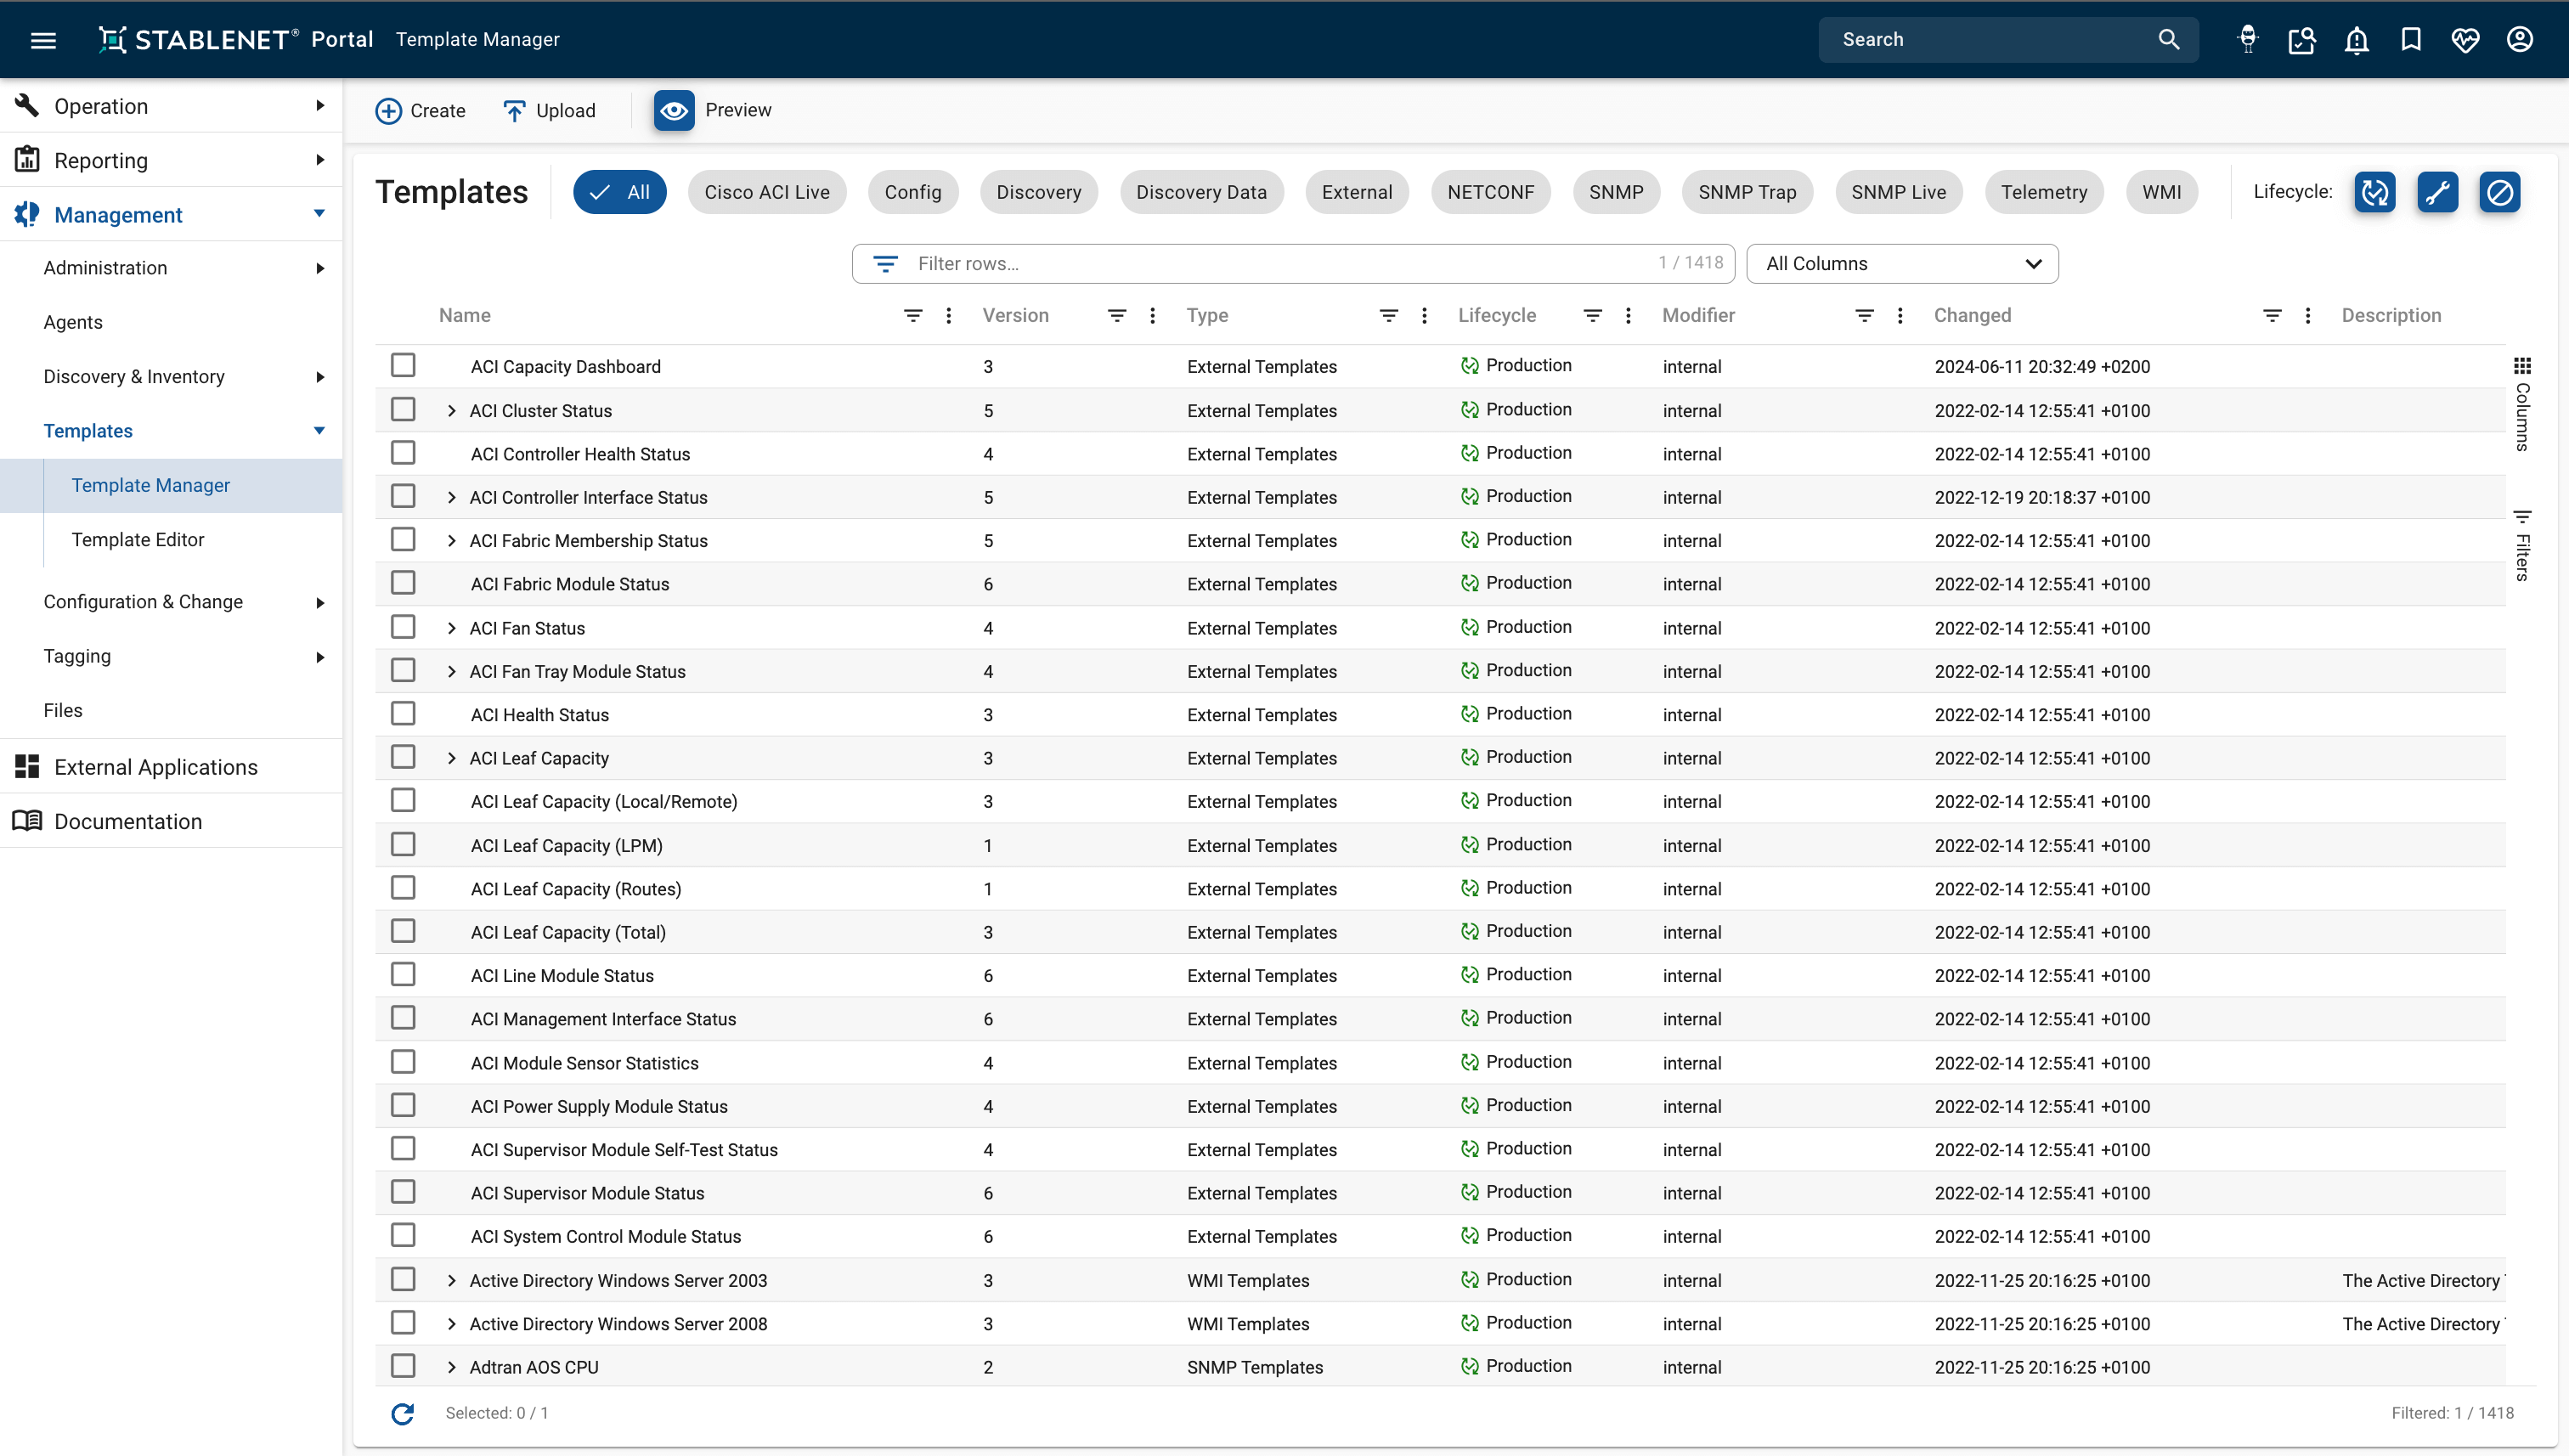Open the Files sidebar link
The image size is (2569, 1456).
click(63, 711)
